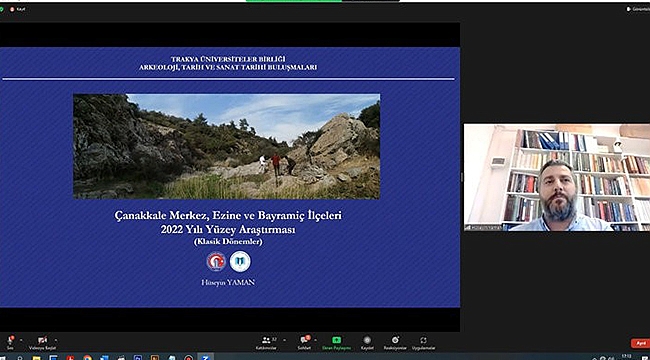Click the Kayıt recording indicator at top

pos(18,9)
